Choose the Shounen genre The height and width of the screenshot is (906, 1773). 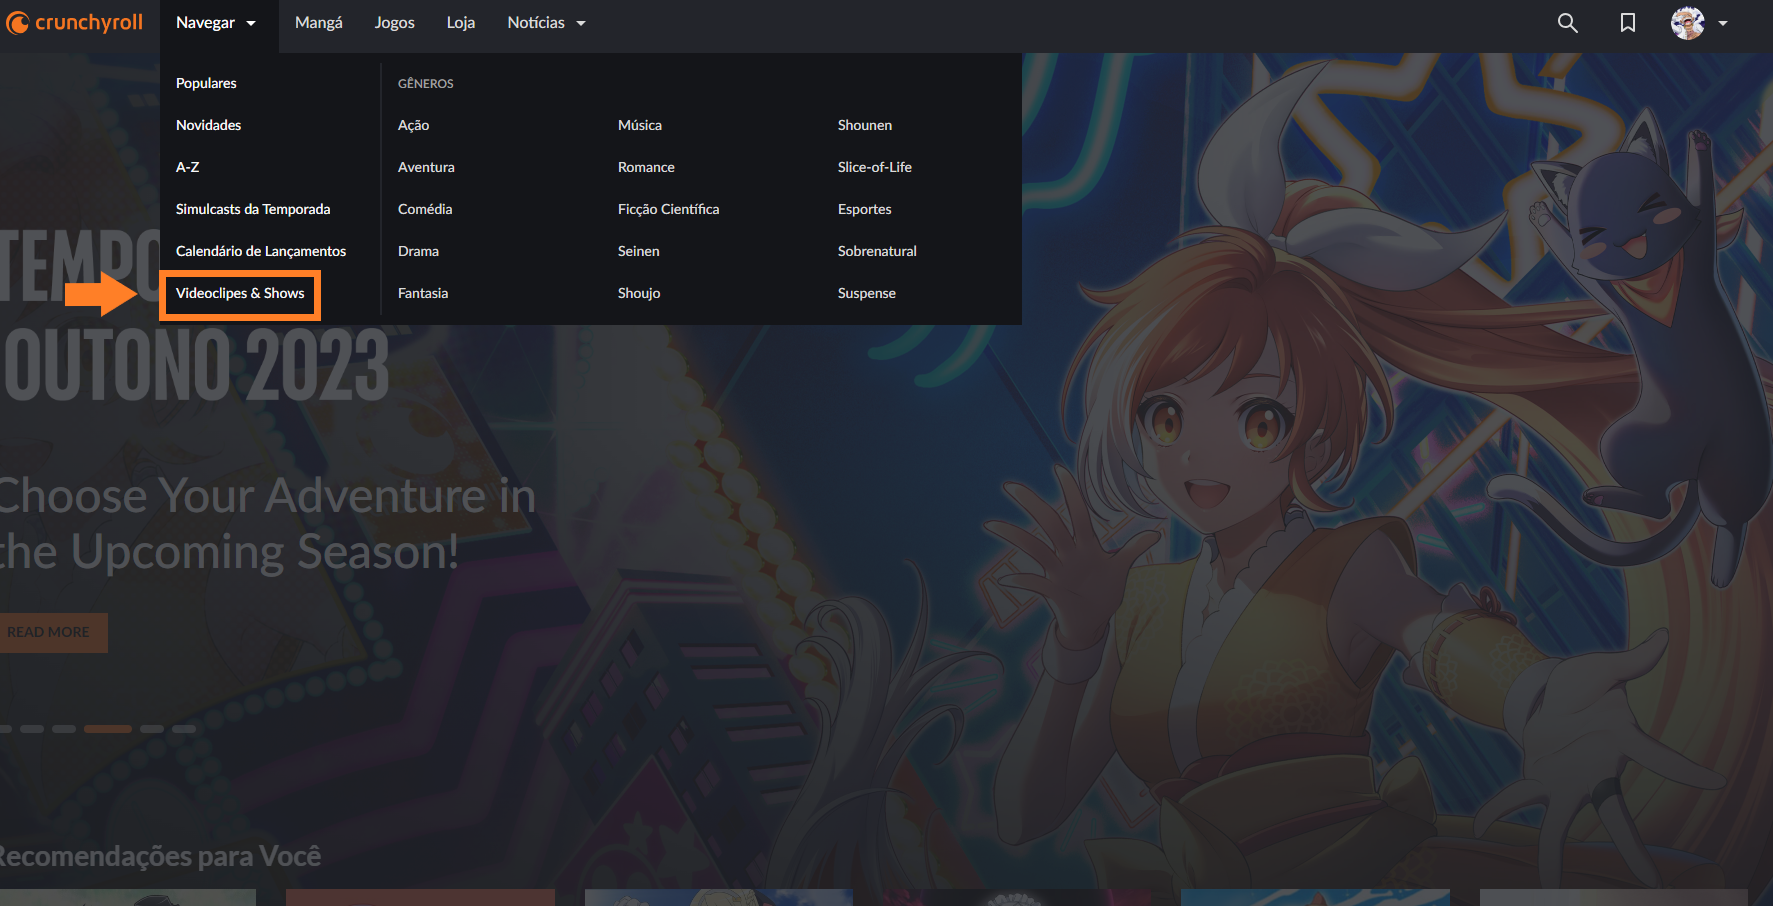coord(865,125)
